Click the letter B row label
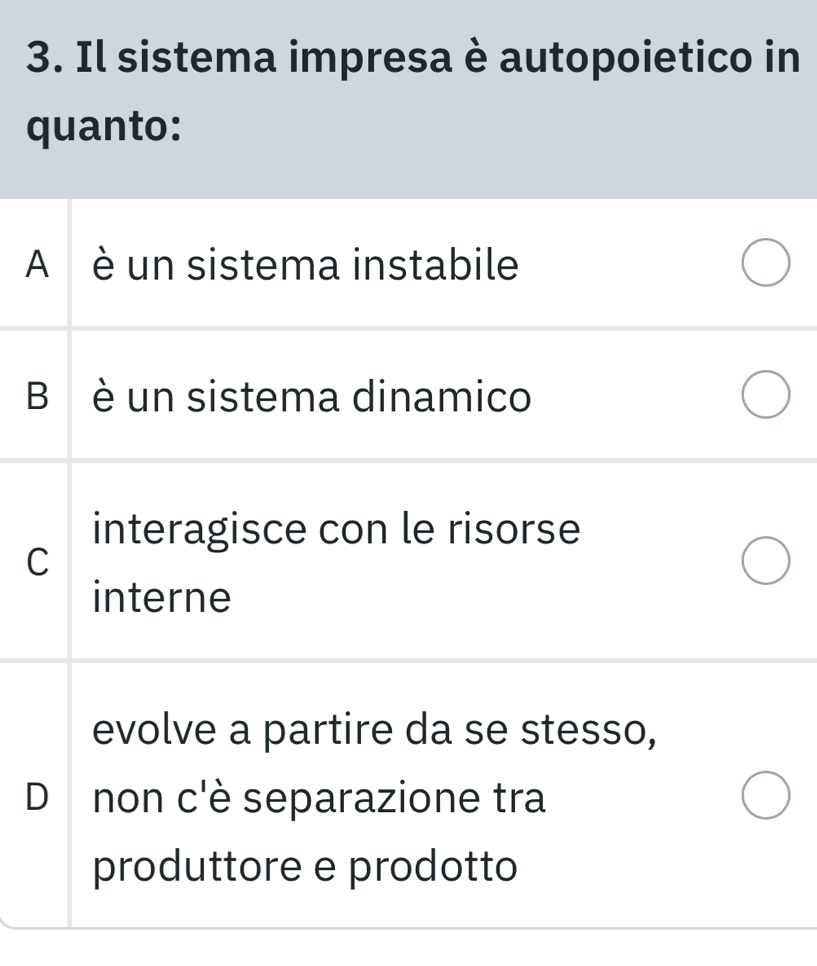This screenshot has width=817, height=966. (37, 397)
